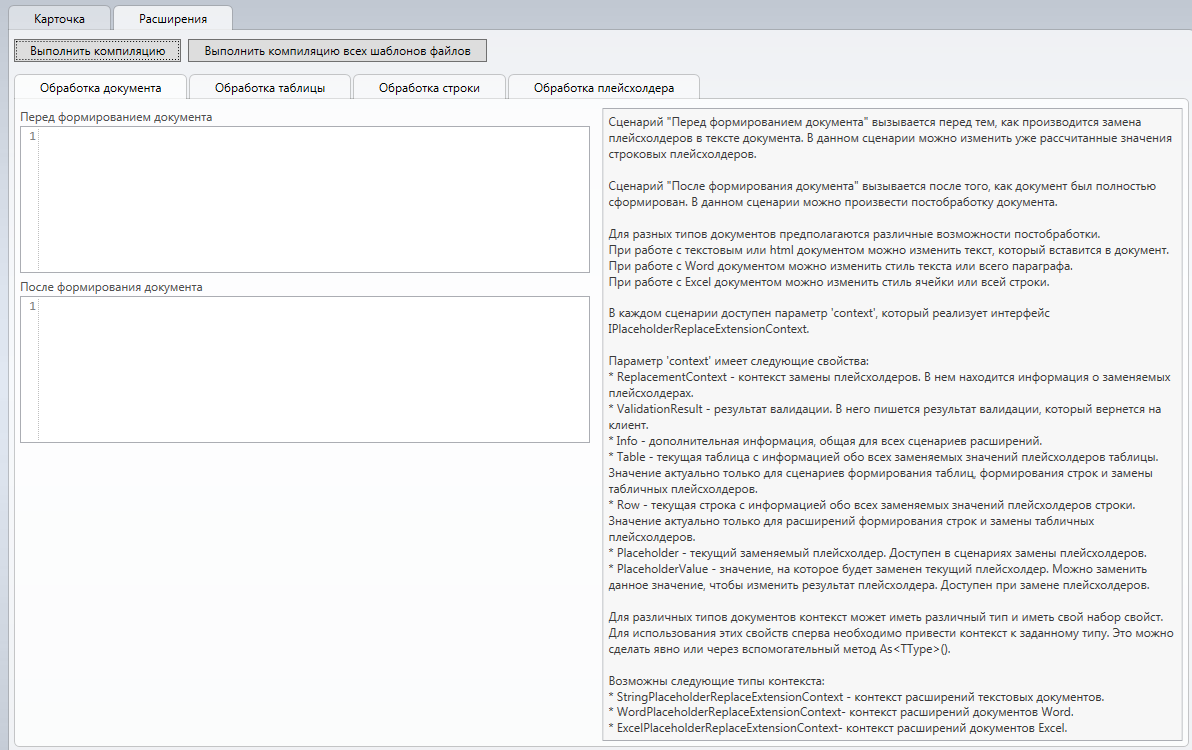Switch to the Обработка плейсхолдера sub-tab
This screenshot has height=750, width=1192.
(604, 87)
